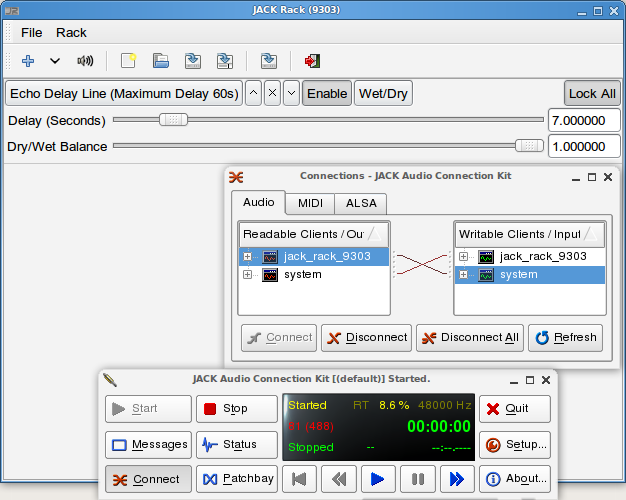Click the Dry/Wet Balance slider handle
This screenshot has height=500, width=626.
coord(529,146)
